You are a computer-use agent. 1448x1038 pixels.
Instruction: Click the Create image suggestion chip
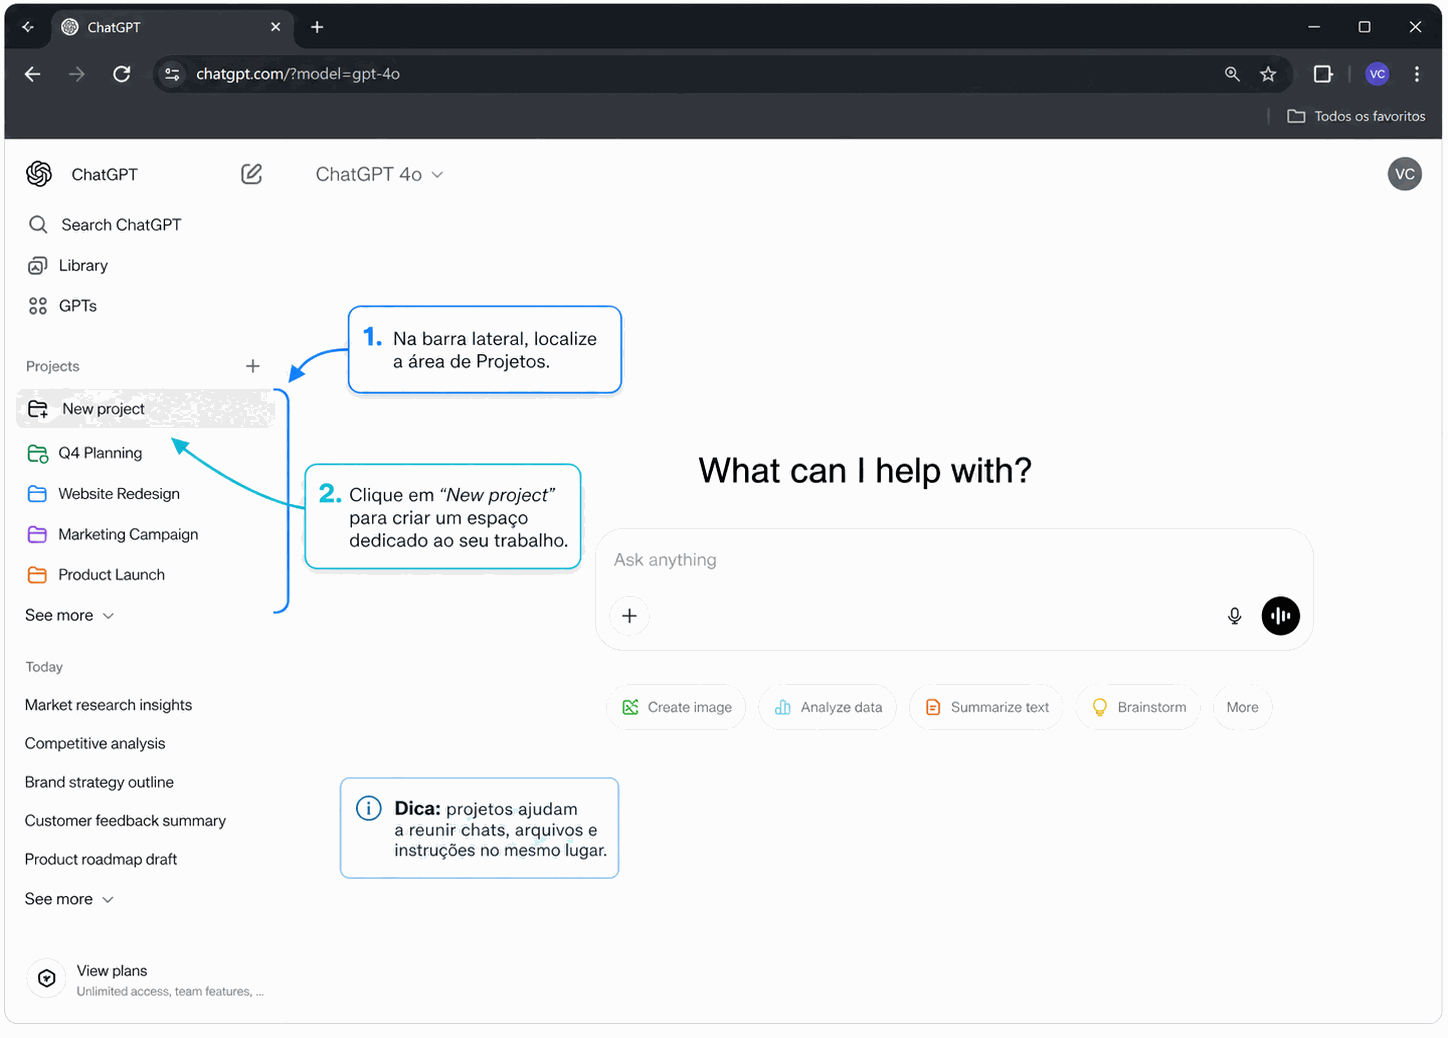pos(676,707)
